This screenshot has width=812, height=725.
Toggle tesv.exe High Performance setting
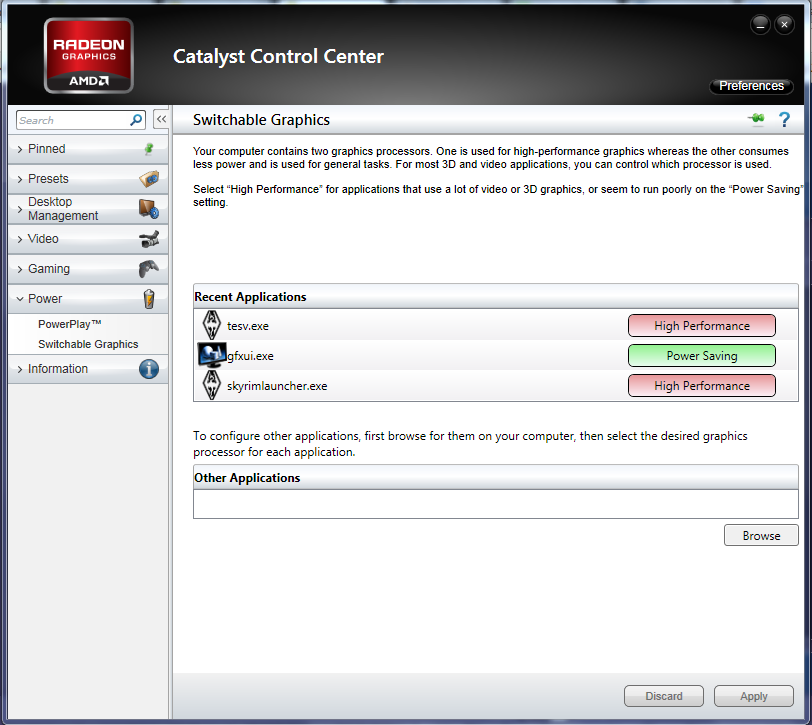coord(702,326)
